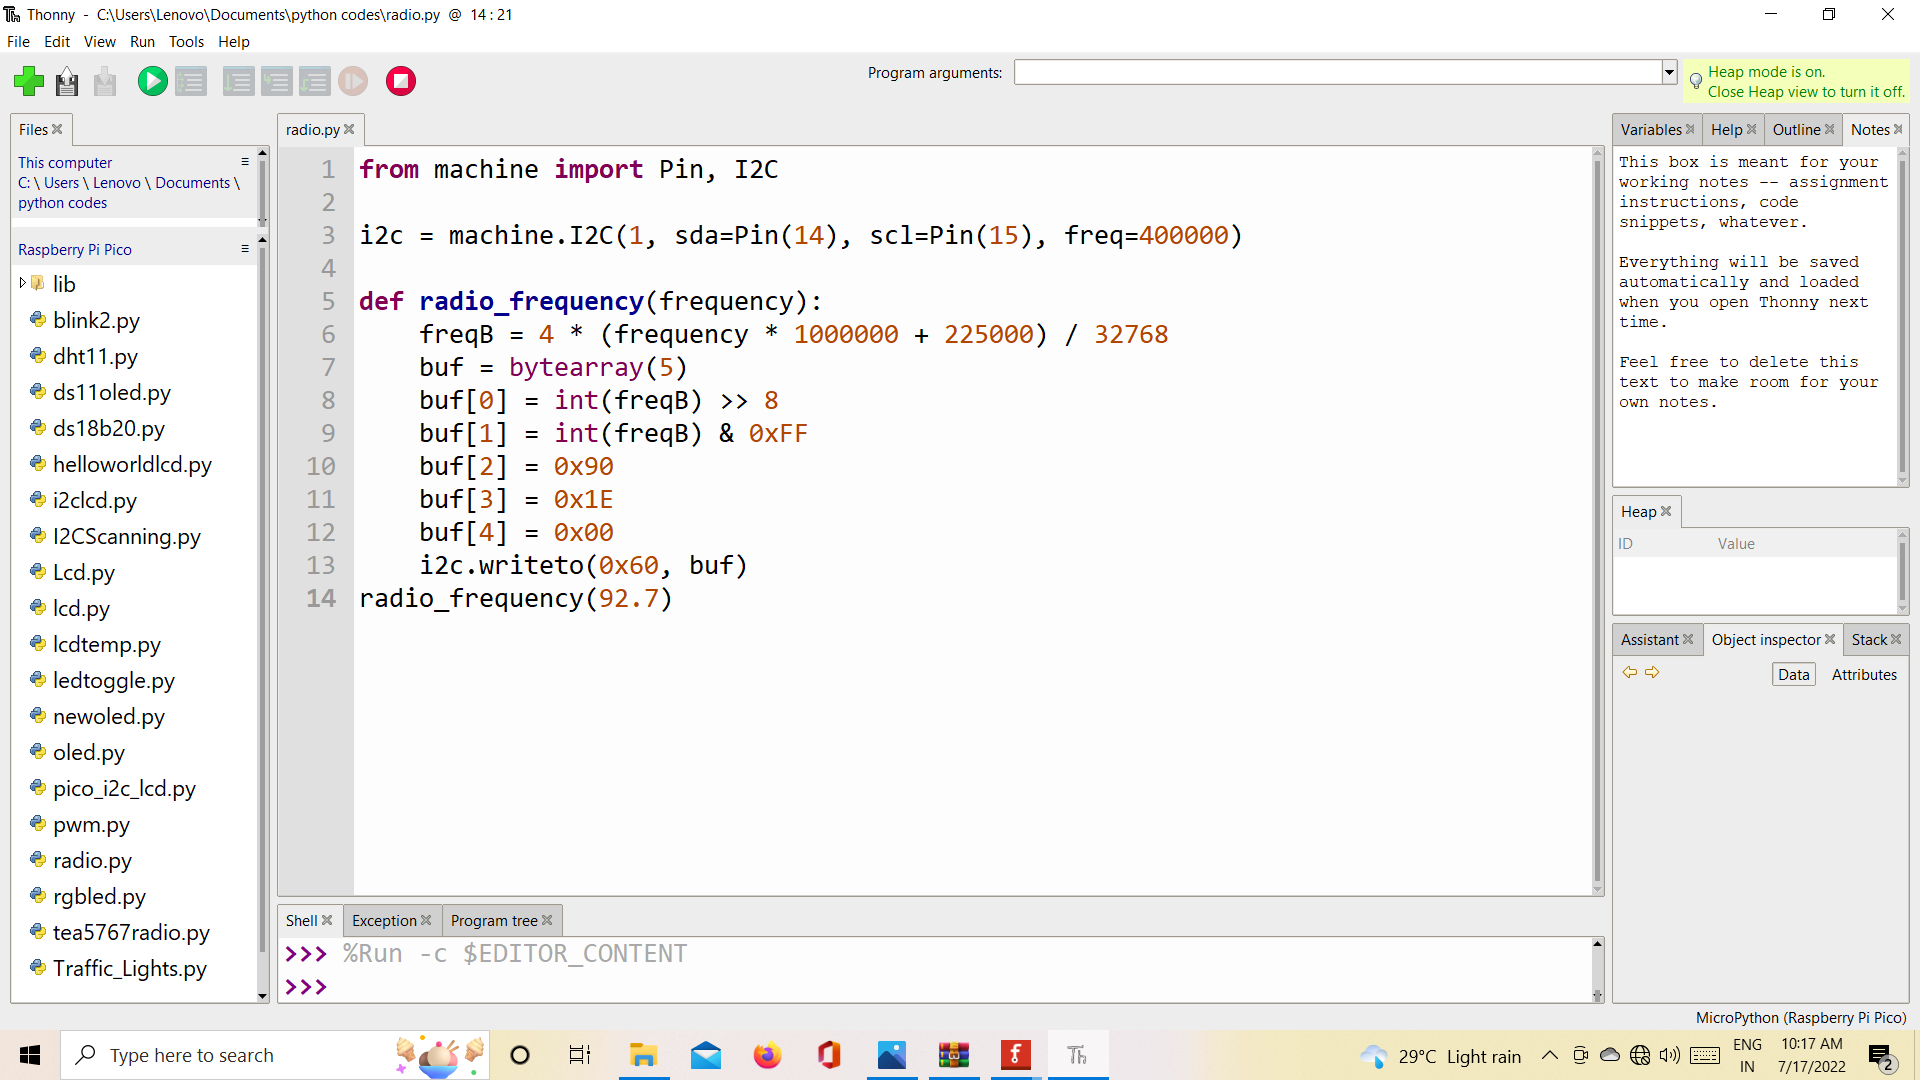Open Firefox from the Windows taskbar

coord(767,1055)
